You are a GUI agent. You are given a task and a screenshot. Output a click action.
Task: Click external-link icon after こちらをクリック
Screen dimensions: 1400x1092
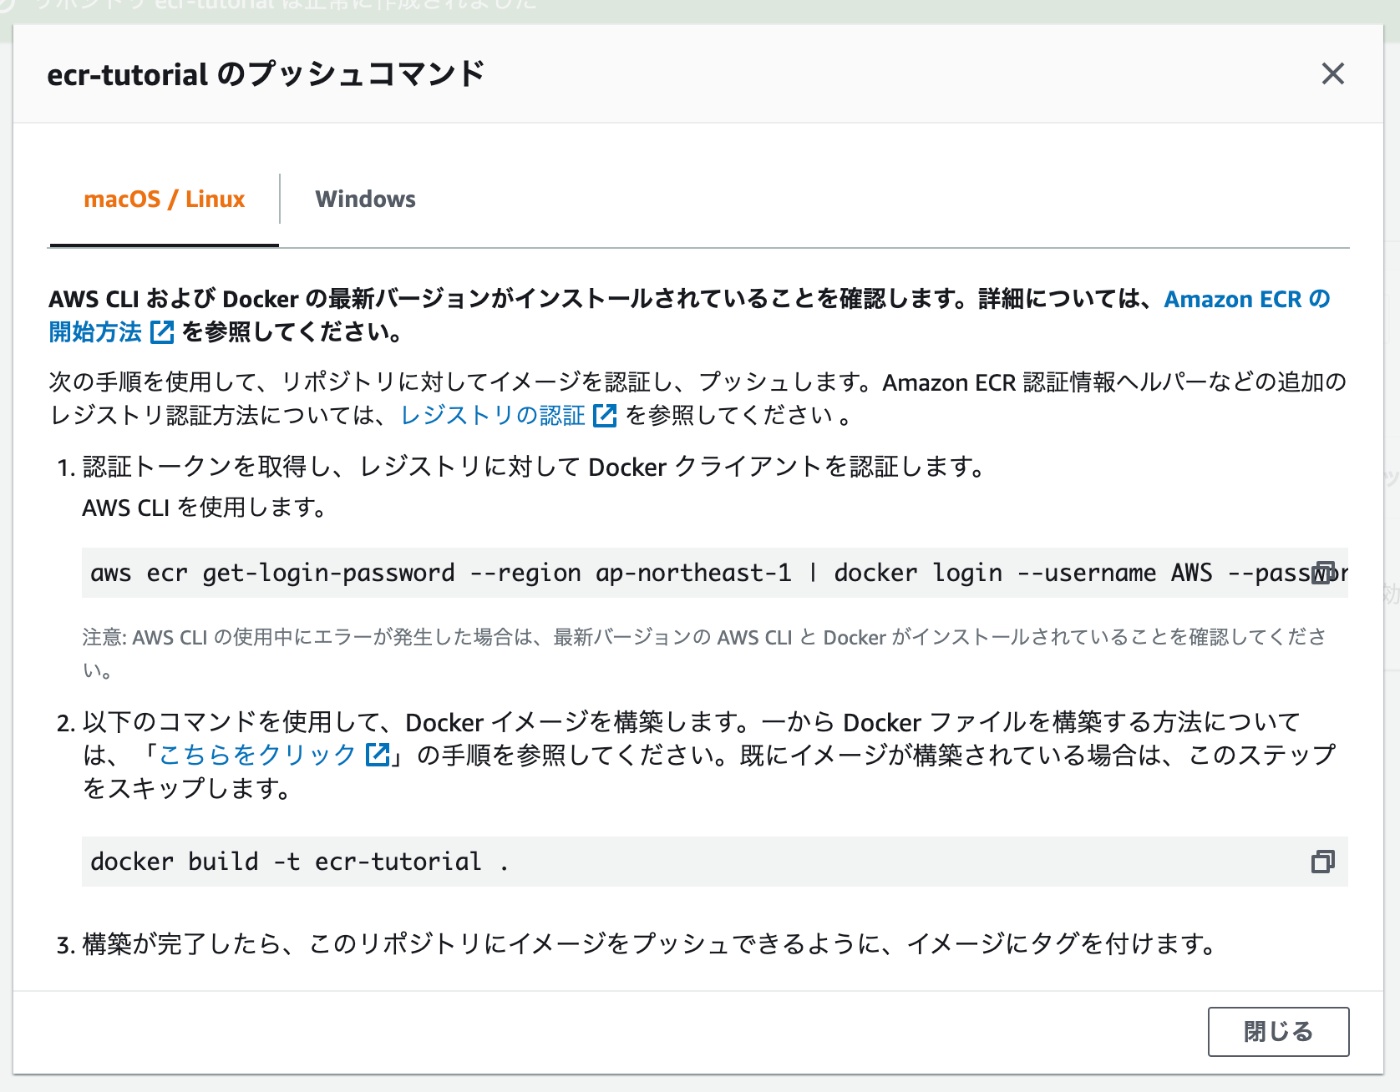pyautogui.click(x=377, y=756)
